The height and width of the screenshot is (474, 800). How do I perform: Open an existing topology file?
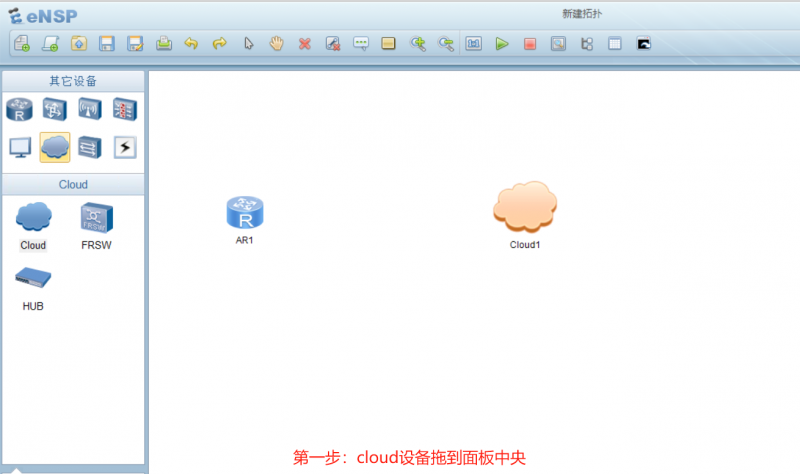[x=79, y=44]
